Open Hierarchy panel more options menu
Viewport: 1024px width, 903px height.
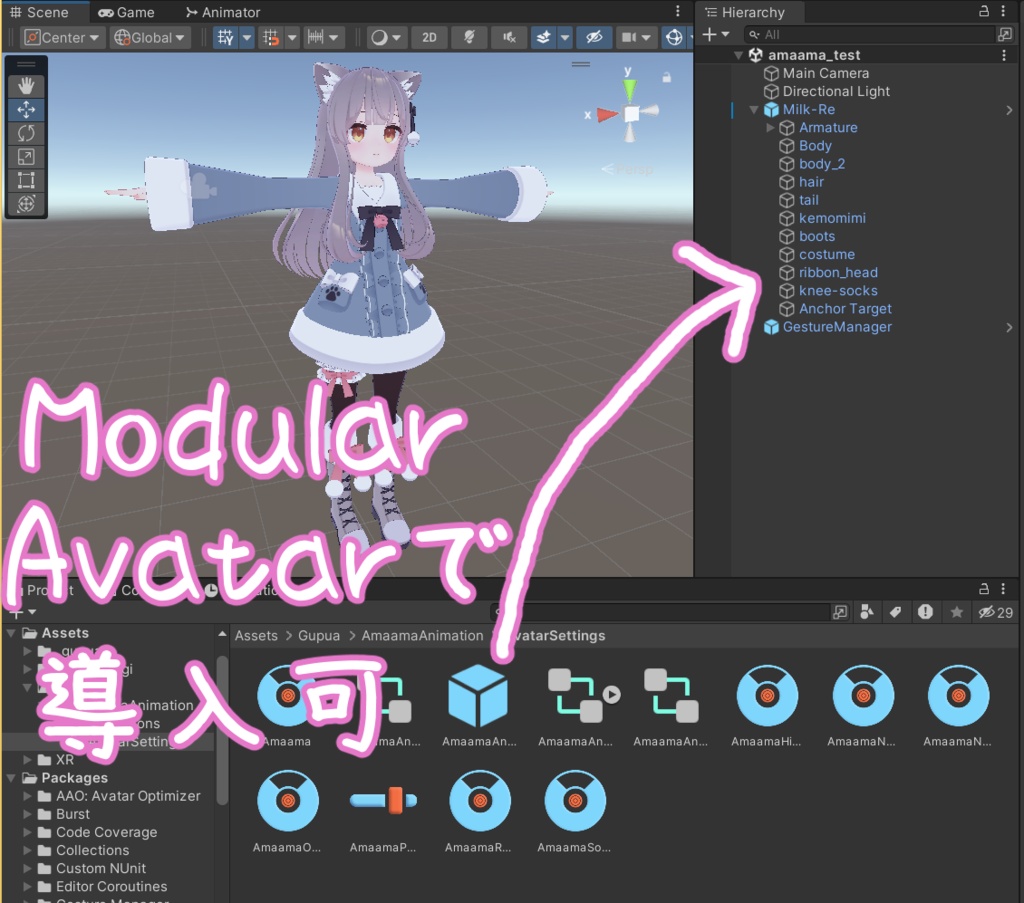coord(1003,11)
